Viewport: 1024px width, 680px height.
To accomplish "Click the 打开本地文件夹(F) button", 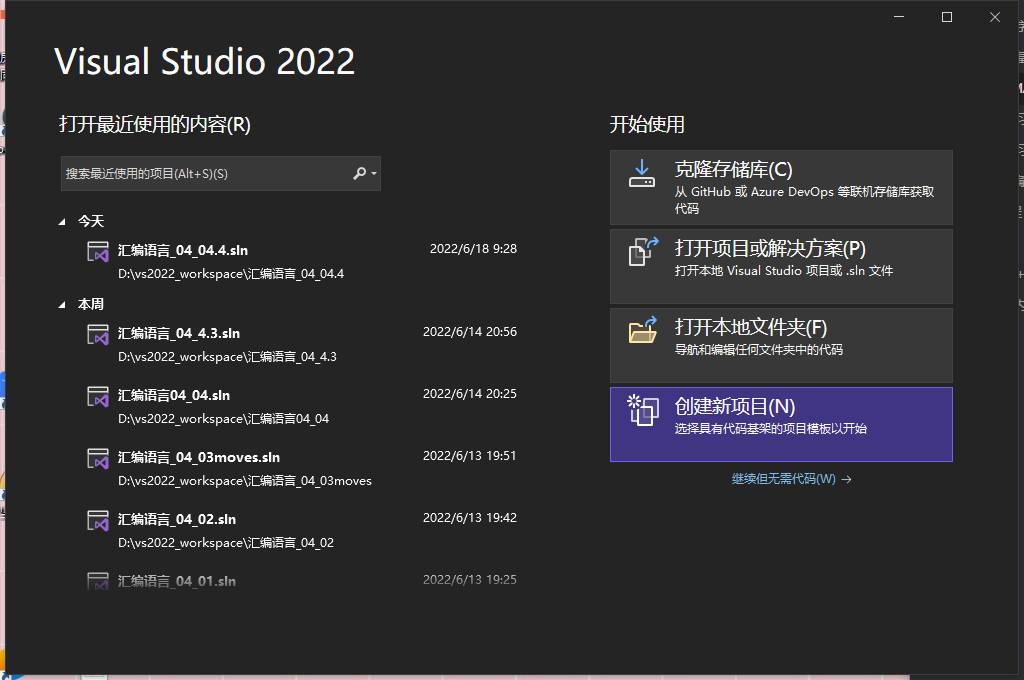I will point(780,343).
